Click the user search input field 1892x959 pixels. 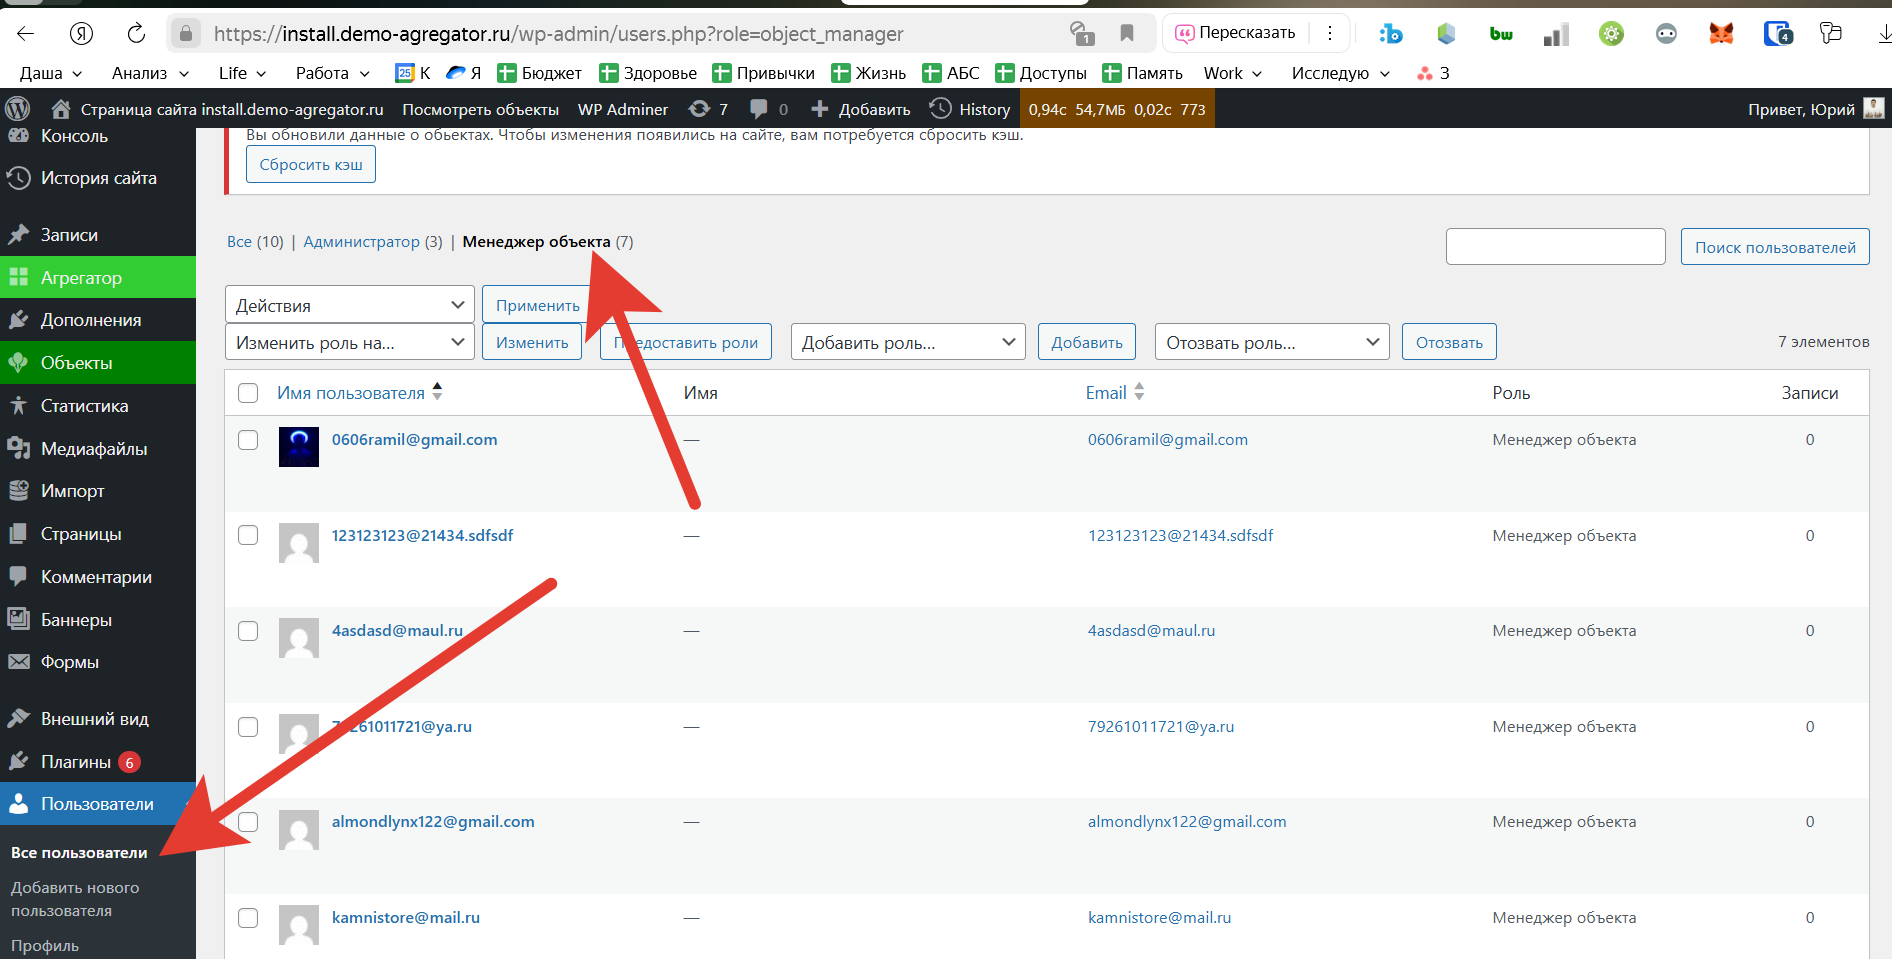coord(1555,247)
